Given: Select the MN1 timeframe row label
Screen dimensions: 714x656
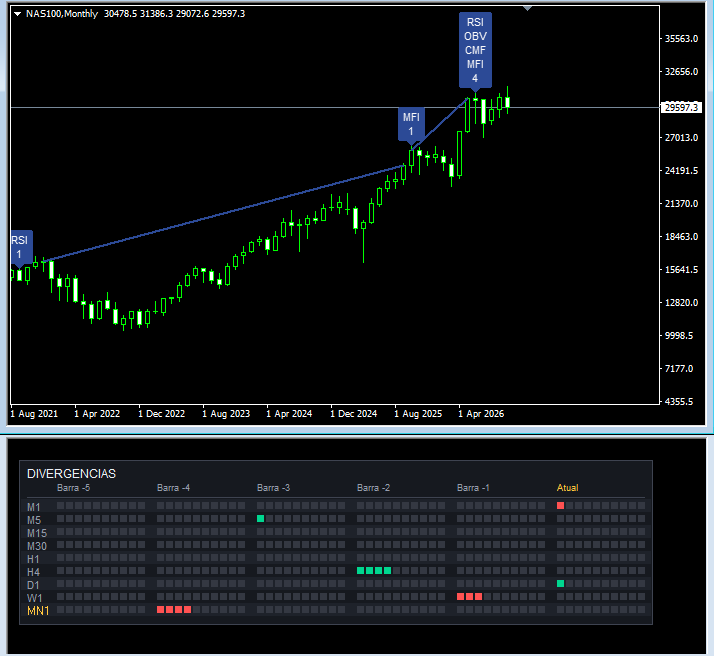Looking at the screenshot, I should (38, 611).
